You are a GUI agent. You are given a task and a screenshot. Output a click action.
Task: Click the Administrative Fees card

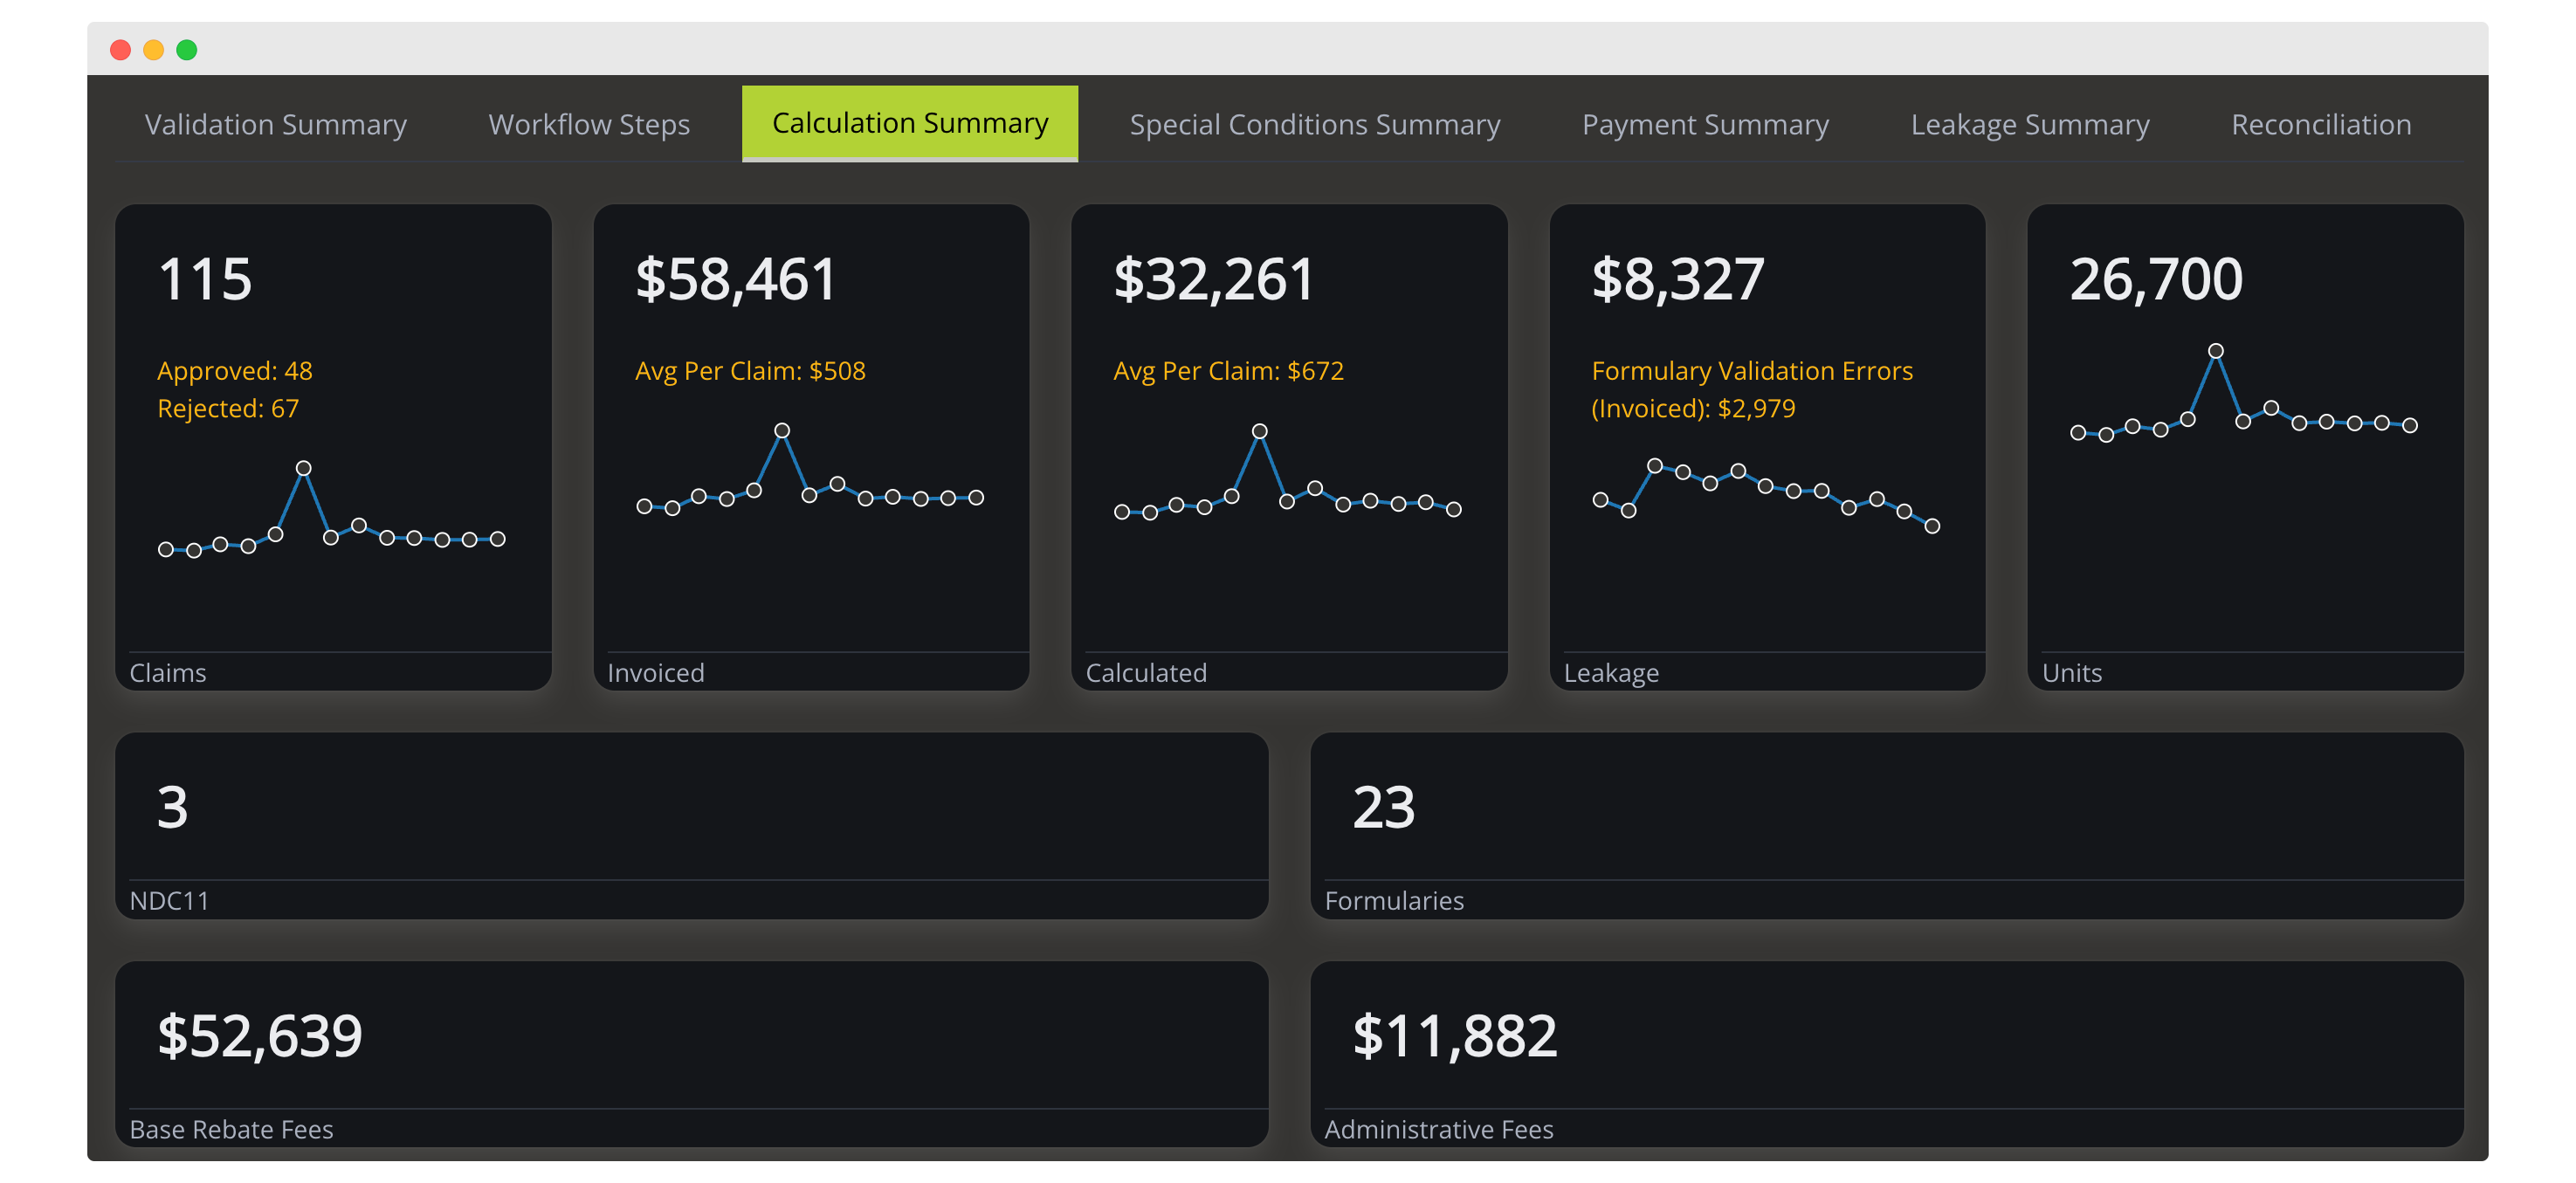[x=1886, y=1053]
